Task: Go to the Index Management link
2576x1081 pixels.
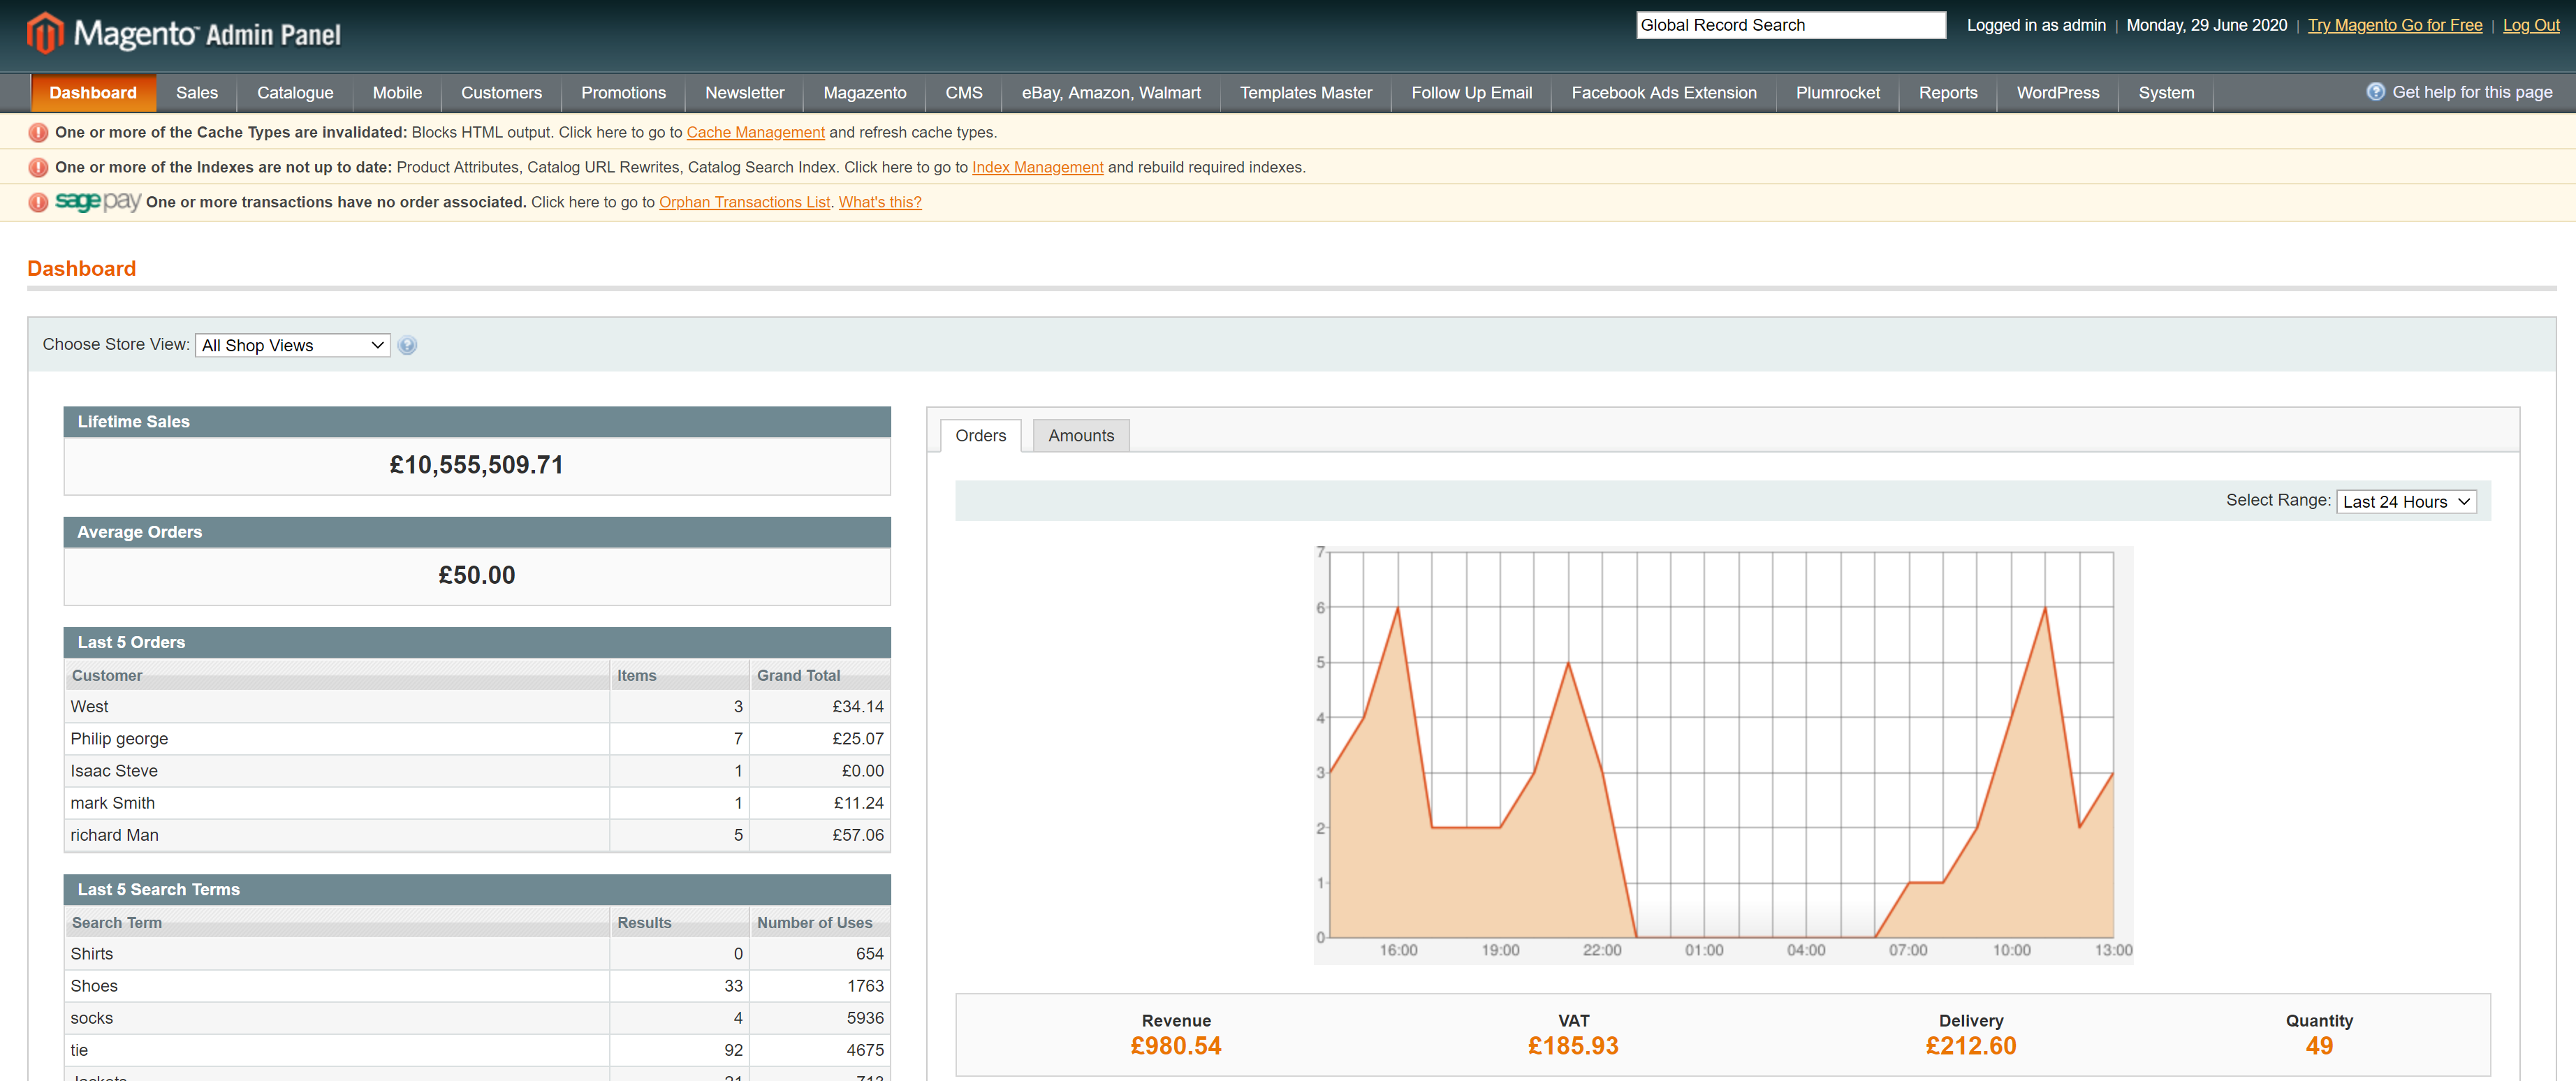Action: click(1037, 167)
